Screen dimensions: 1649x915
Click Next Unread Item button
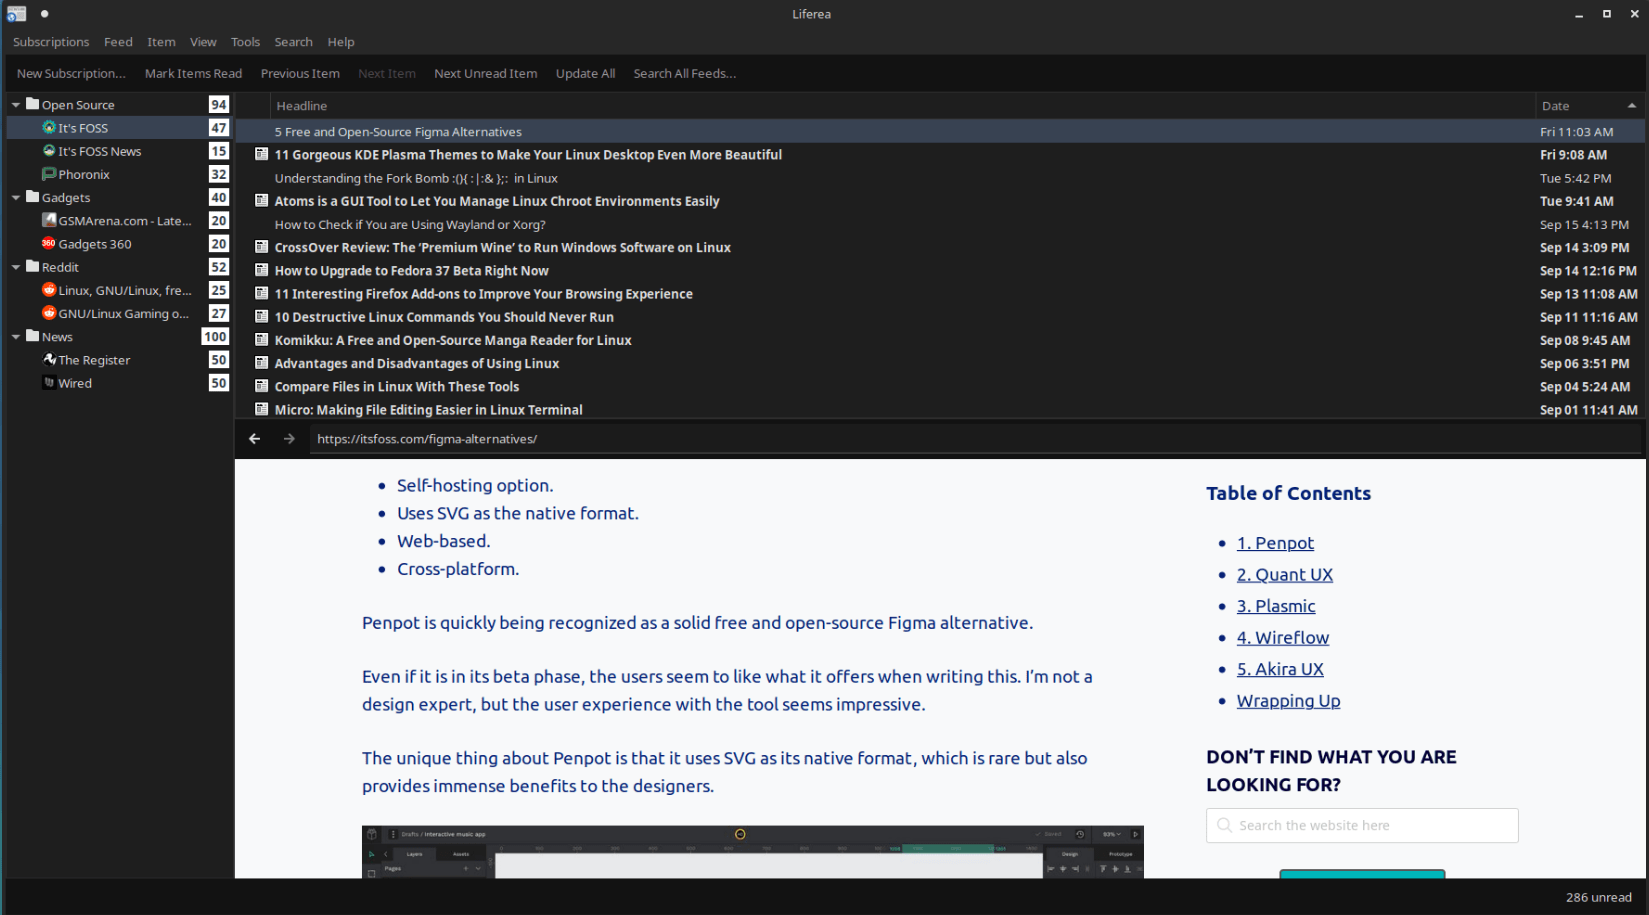485,74
